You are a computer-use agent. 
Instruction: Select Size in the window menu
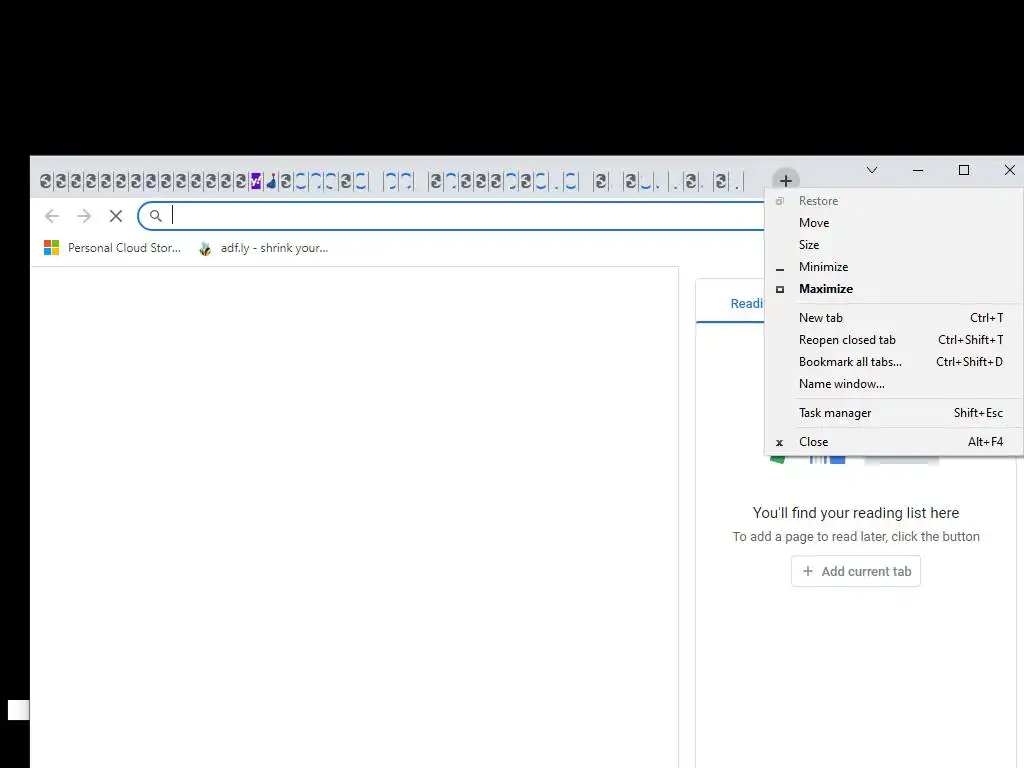coord(893,245)
